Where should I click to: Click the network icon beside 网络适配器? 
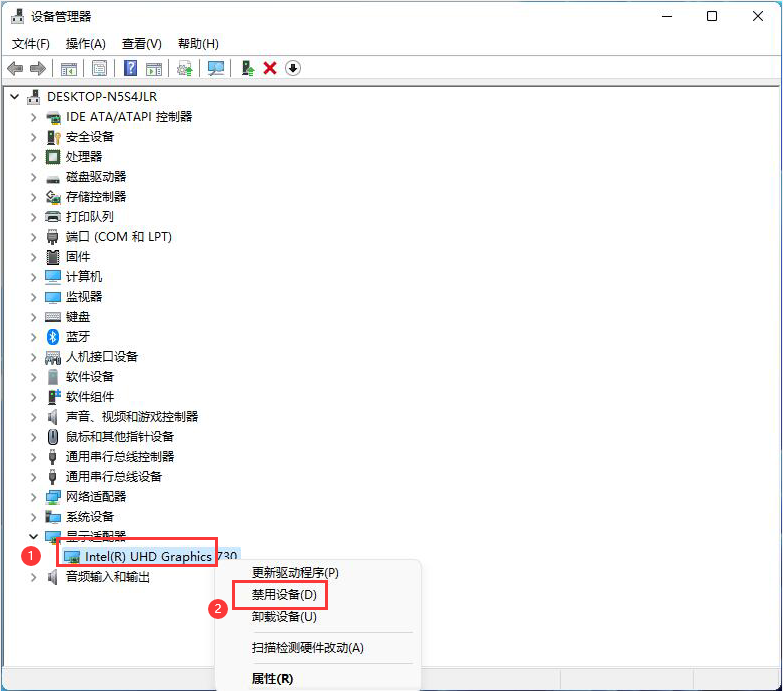click(53, 497)
